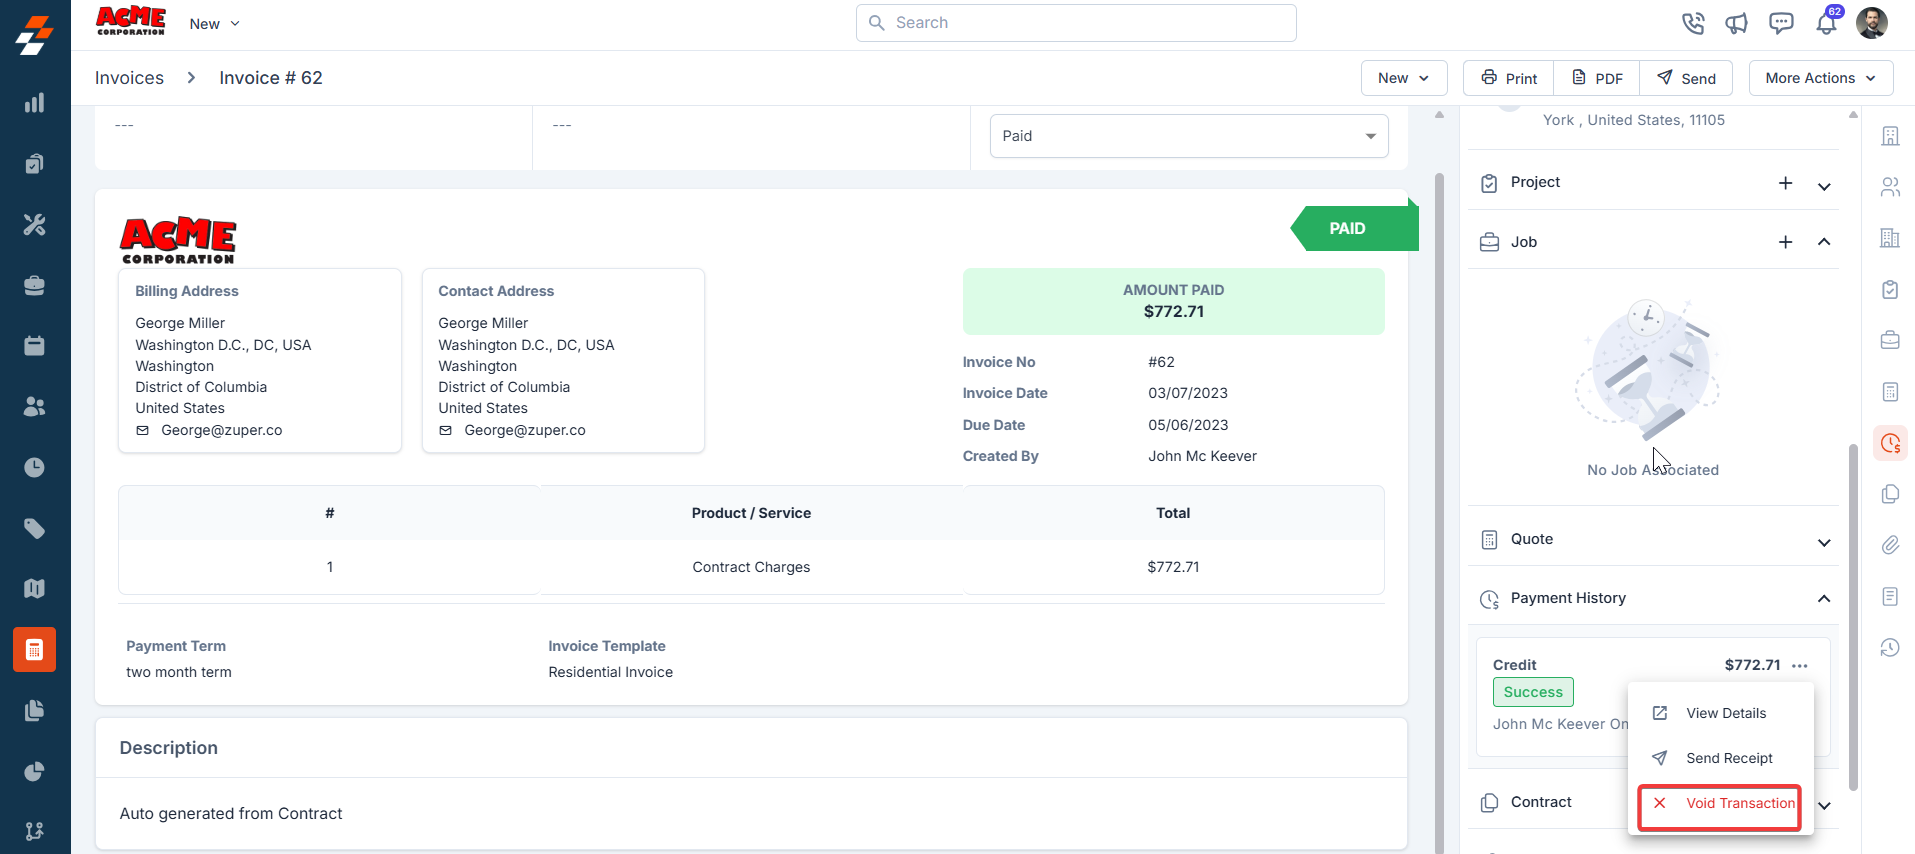Collapse the Job section chevron
Image resolution: width=1915 pixels, height=854 pixels.
[x=1823, y=242]
